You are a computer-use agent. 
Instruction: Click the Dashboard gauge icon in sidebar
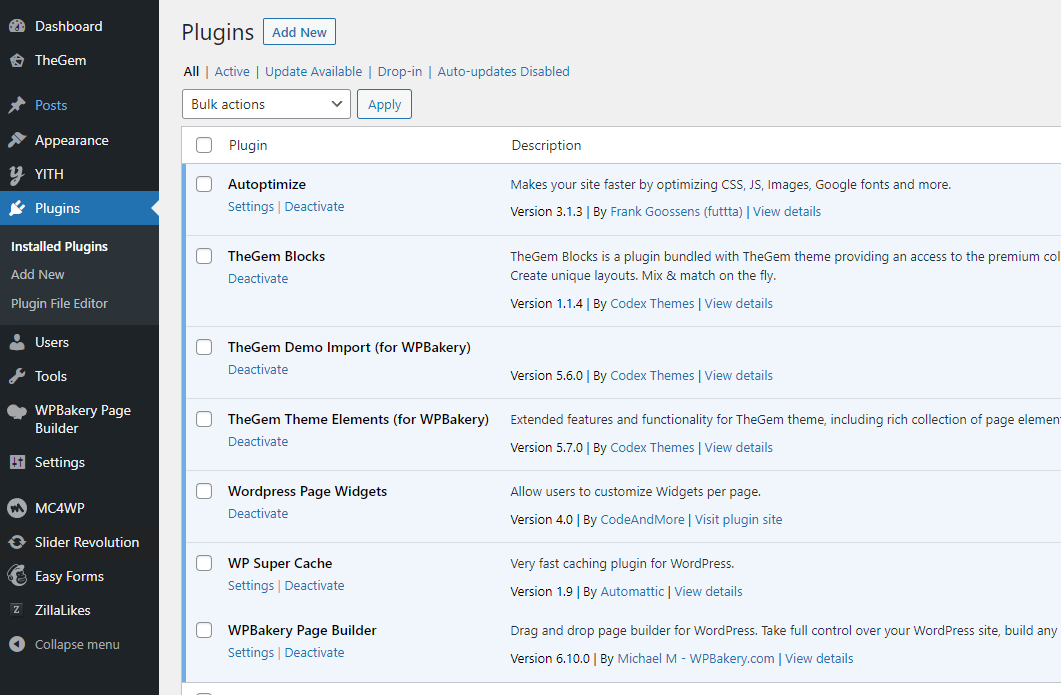pos(17,26)
